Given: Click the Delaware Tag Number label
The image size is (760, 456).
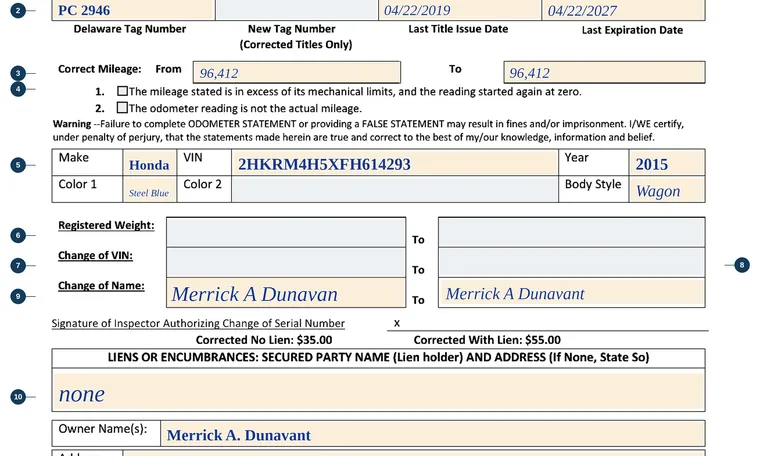Looking at the screenshot, I should pyautogui.click(x=129, y=29).
